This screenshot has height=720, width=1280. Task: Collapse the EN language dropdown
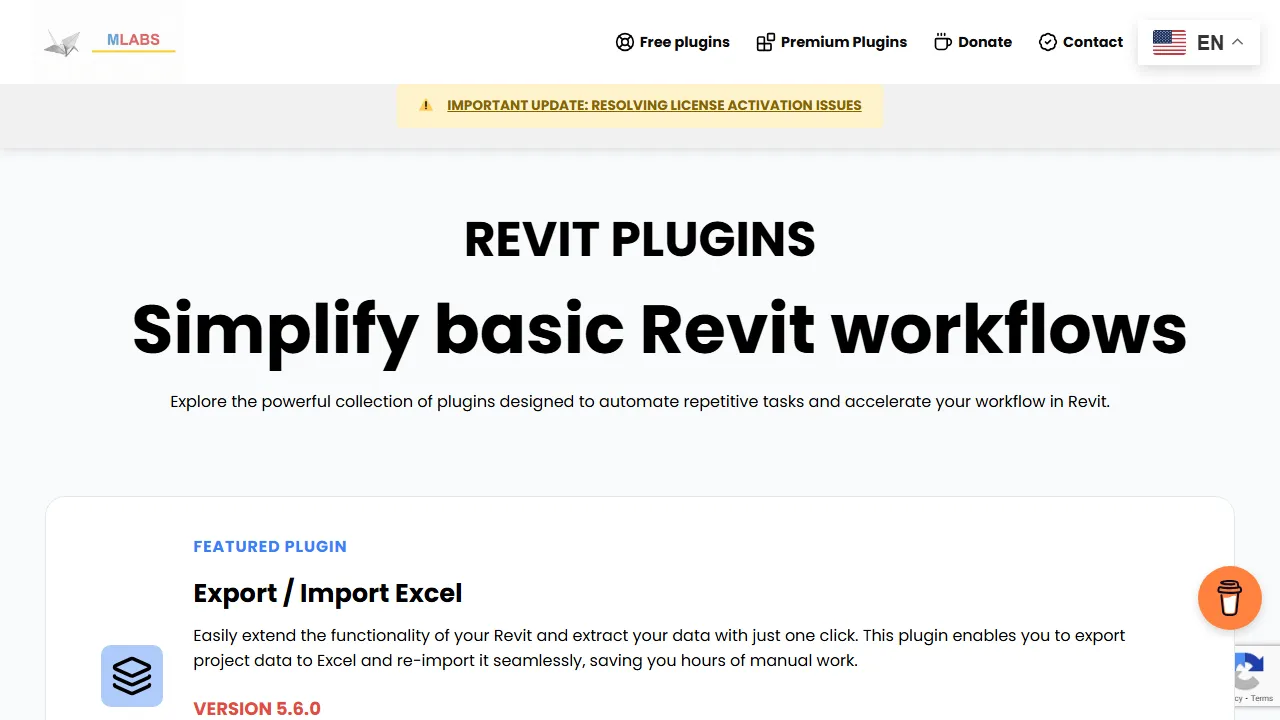pyautogui.click(x=1237, y=42)
